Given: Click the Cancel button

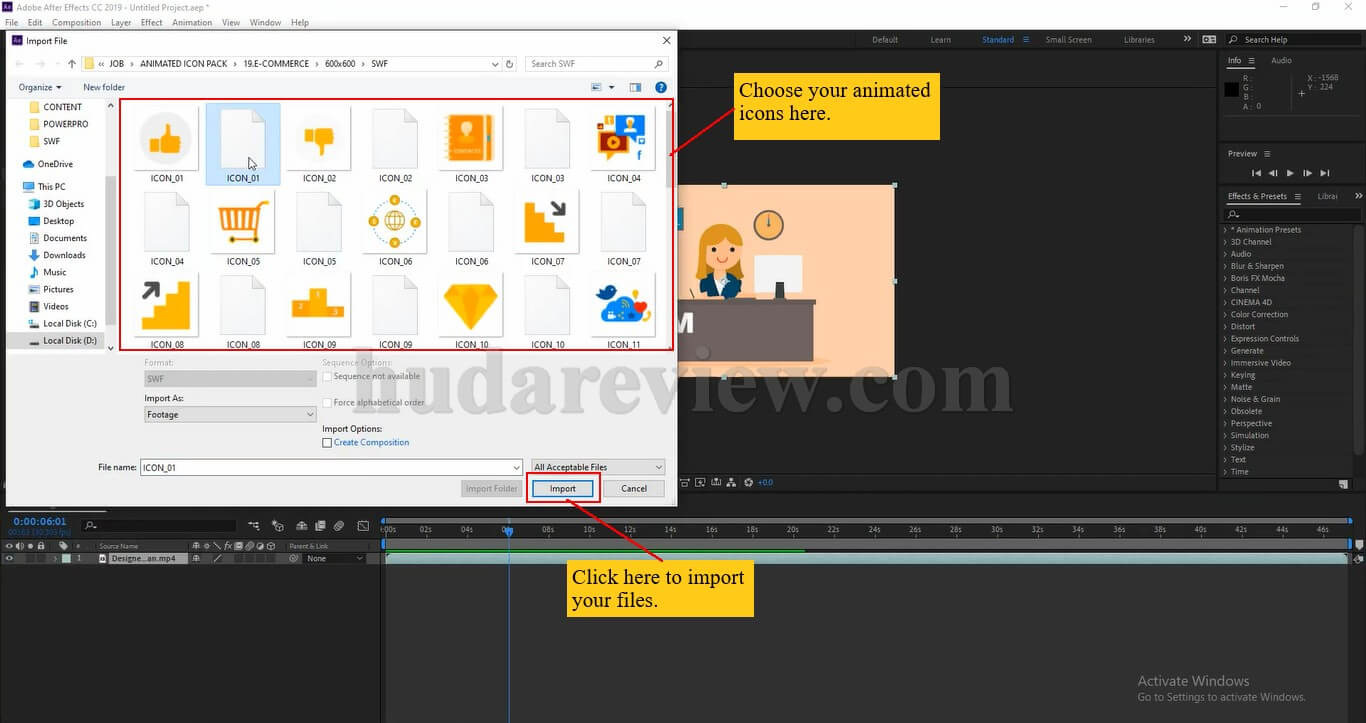Looking at the screenshot, I should pyautogui.click(x=632, y=488).
